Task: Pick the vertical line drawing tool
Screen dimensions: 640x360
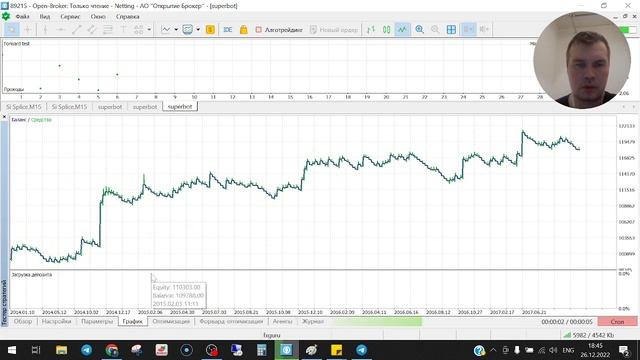Action: (45, 29)
